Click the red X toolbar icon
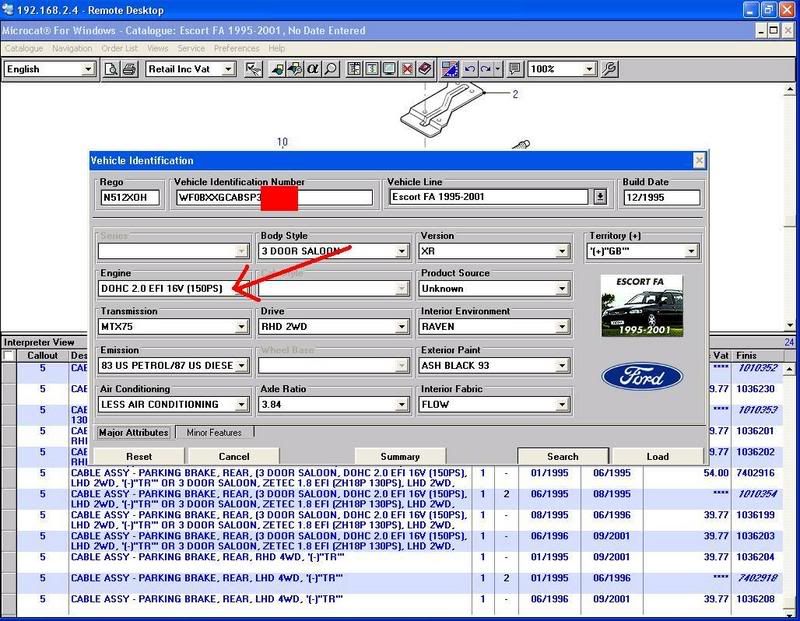The height and width of the screenshot is (621, 800). (x=407, y=69)
